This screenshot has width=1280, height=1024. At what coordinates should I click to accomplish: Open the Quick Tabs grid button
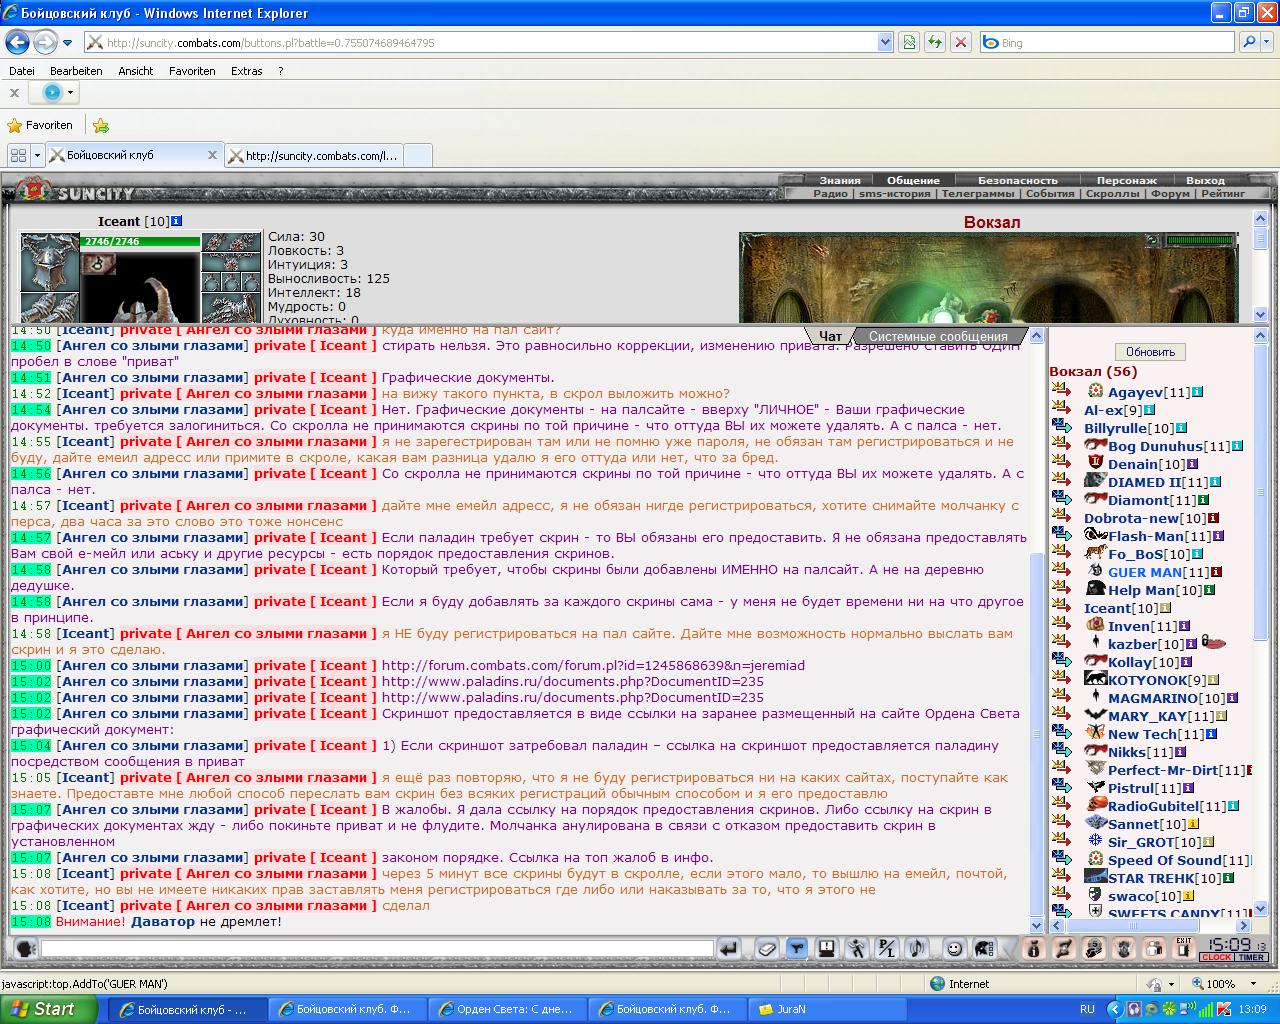point(18,155)
